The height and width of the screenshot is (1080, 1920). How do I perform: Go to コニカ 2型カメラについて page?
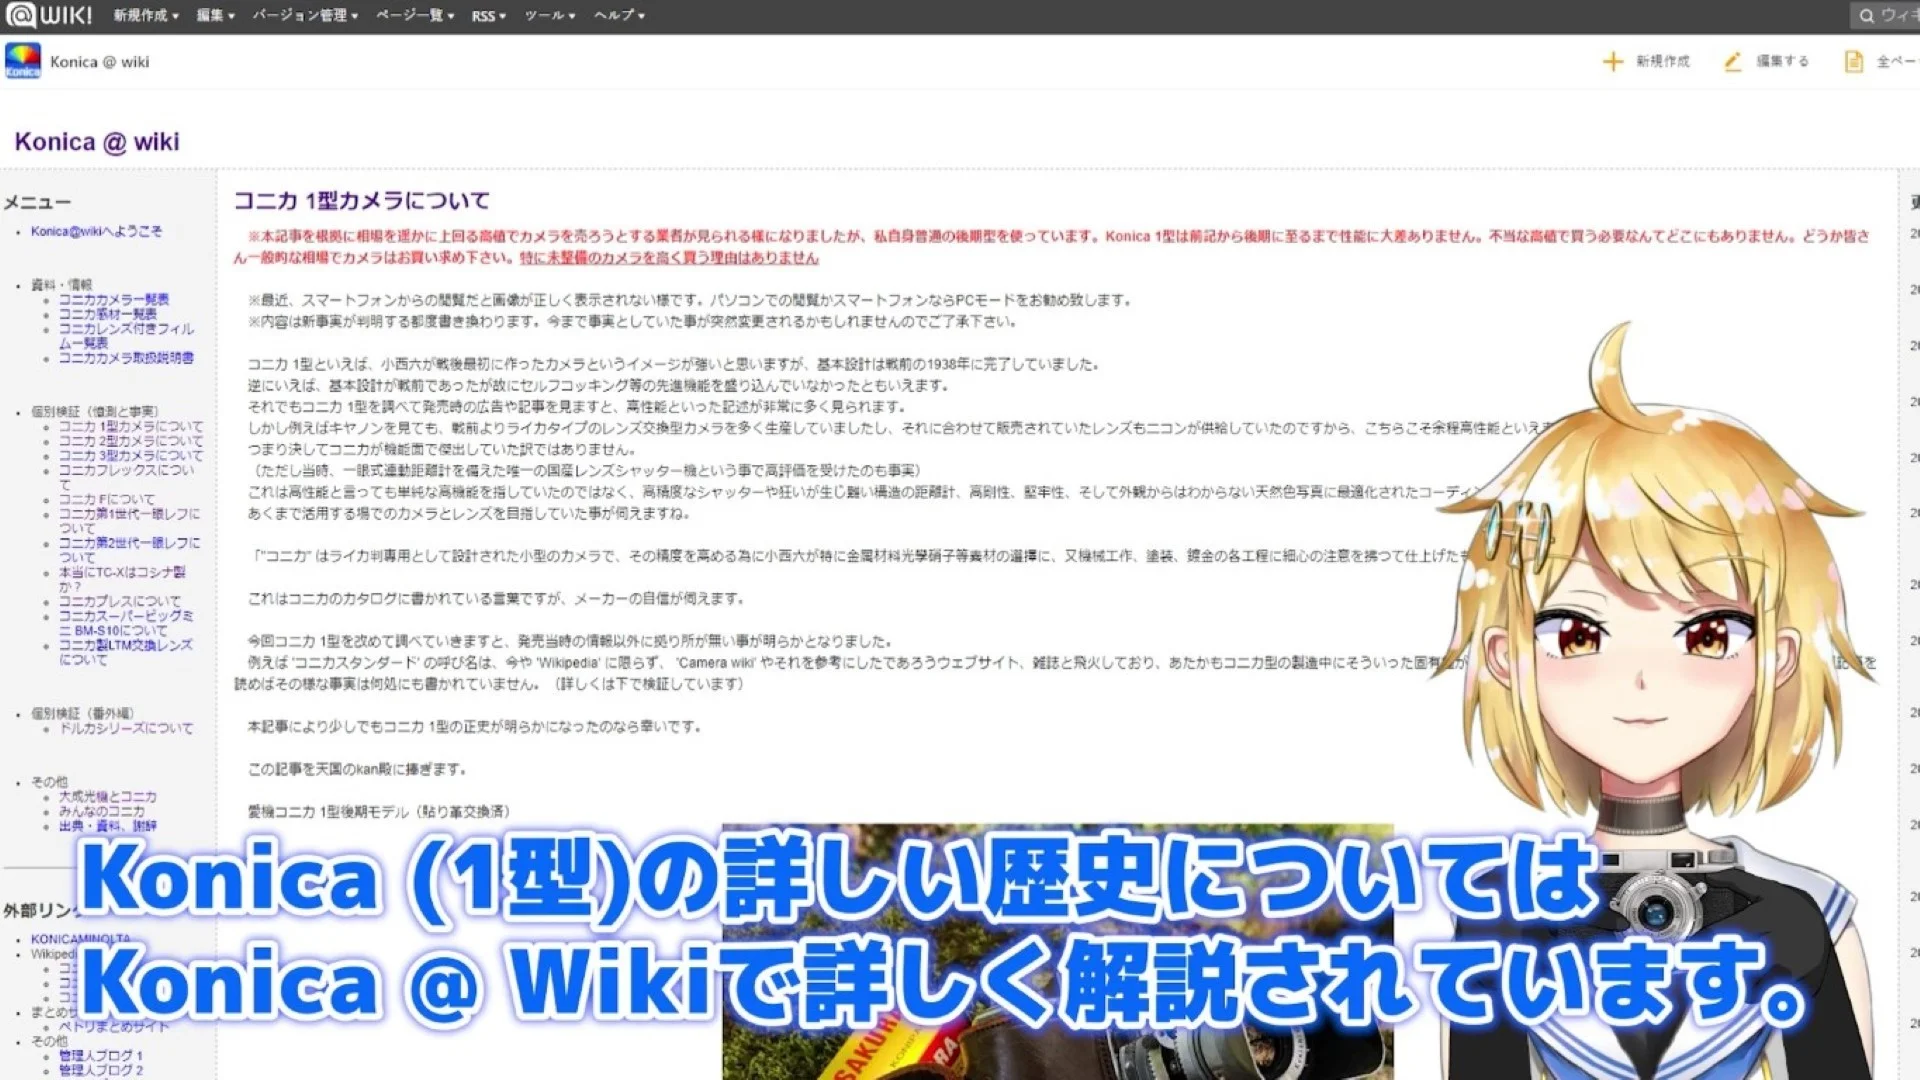(x=130, y=441)
